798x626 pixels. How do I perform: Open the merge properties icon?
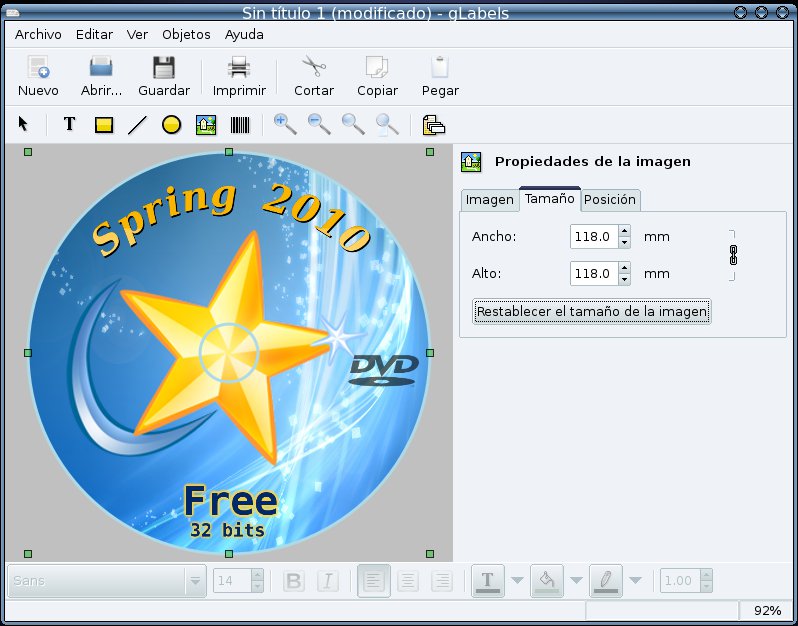click(434, 125)
